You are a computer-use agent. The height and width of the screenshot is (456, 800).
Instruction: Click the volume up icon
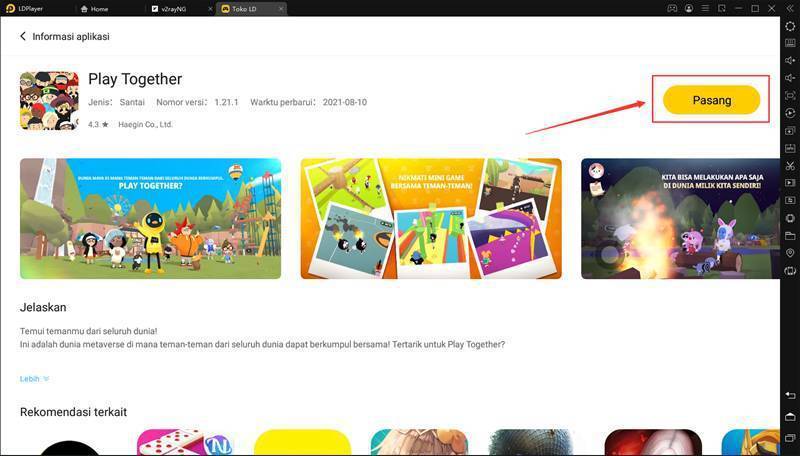790,60
